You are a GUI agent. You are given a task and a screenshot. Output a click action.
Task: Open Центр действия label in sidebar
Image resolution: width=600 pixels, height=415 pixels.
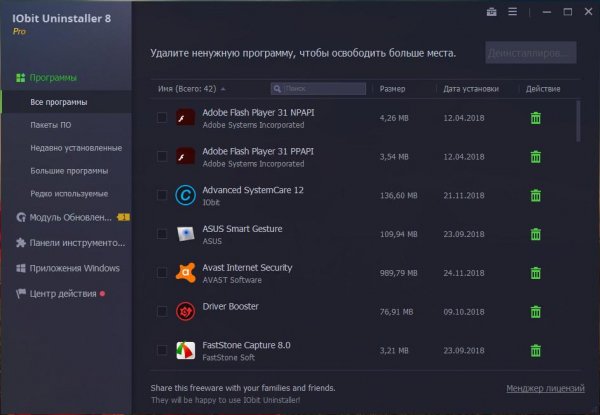(63, 293)
